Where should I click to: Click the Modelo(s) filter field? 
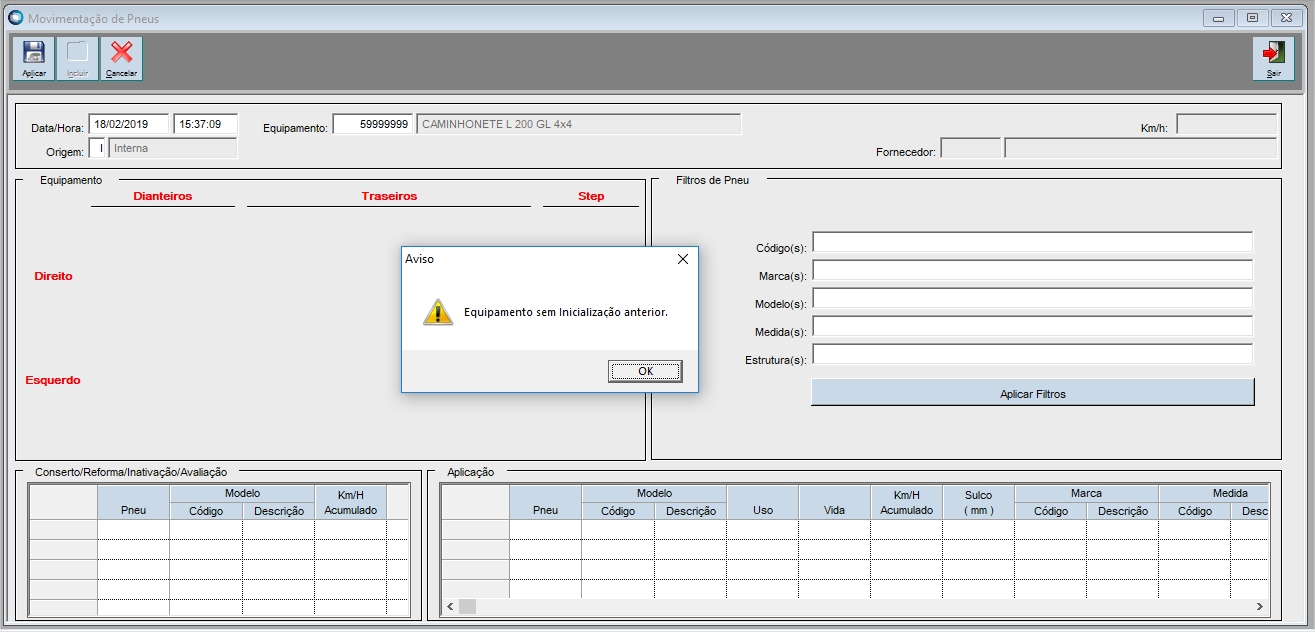[1033, 298]
